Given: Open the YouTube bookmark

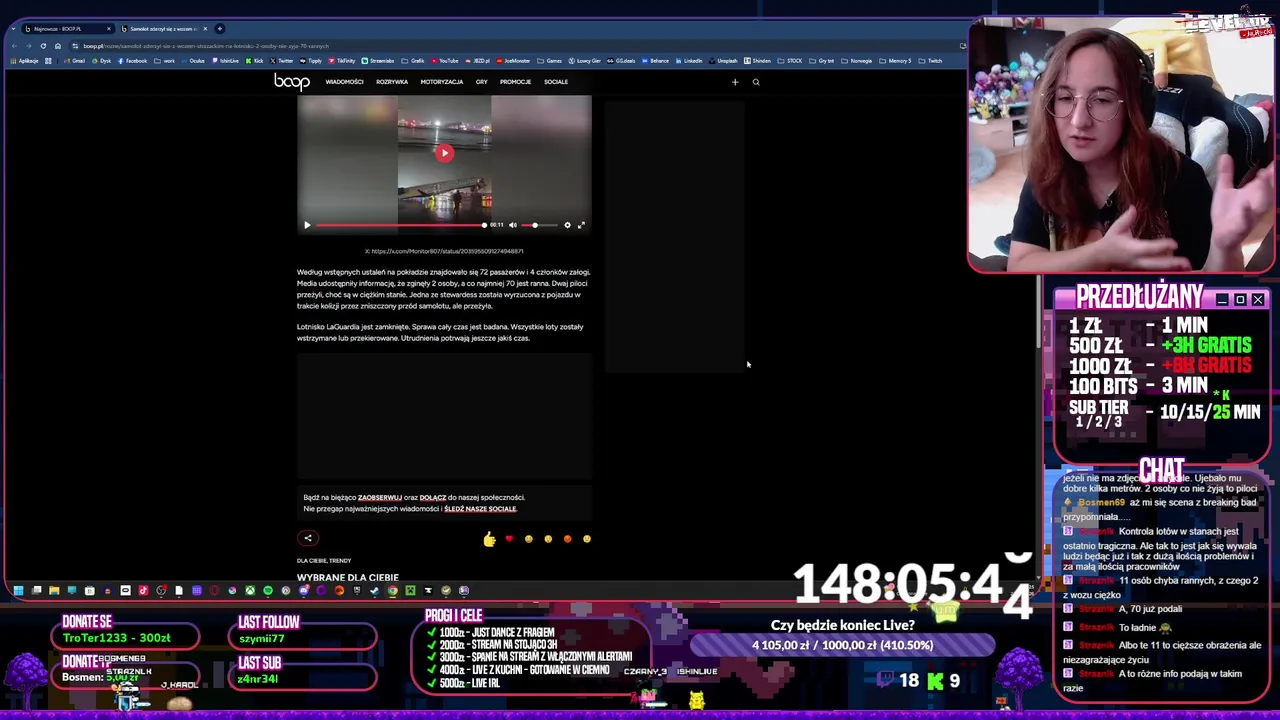Looking at the screenshot, I should (x=445, y=61).
